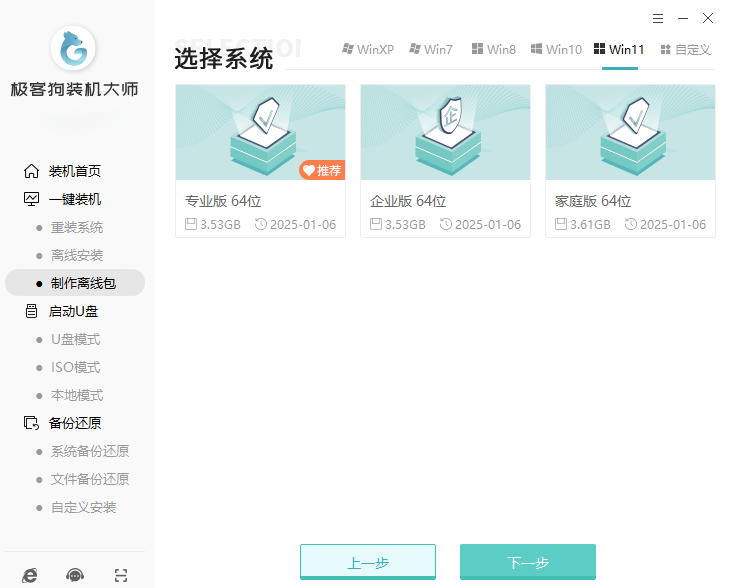This screenshot has width=730, height=588.
Task: Select the 专业版 64位 system thumbnail
Action: point(260,132)
